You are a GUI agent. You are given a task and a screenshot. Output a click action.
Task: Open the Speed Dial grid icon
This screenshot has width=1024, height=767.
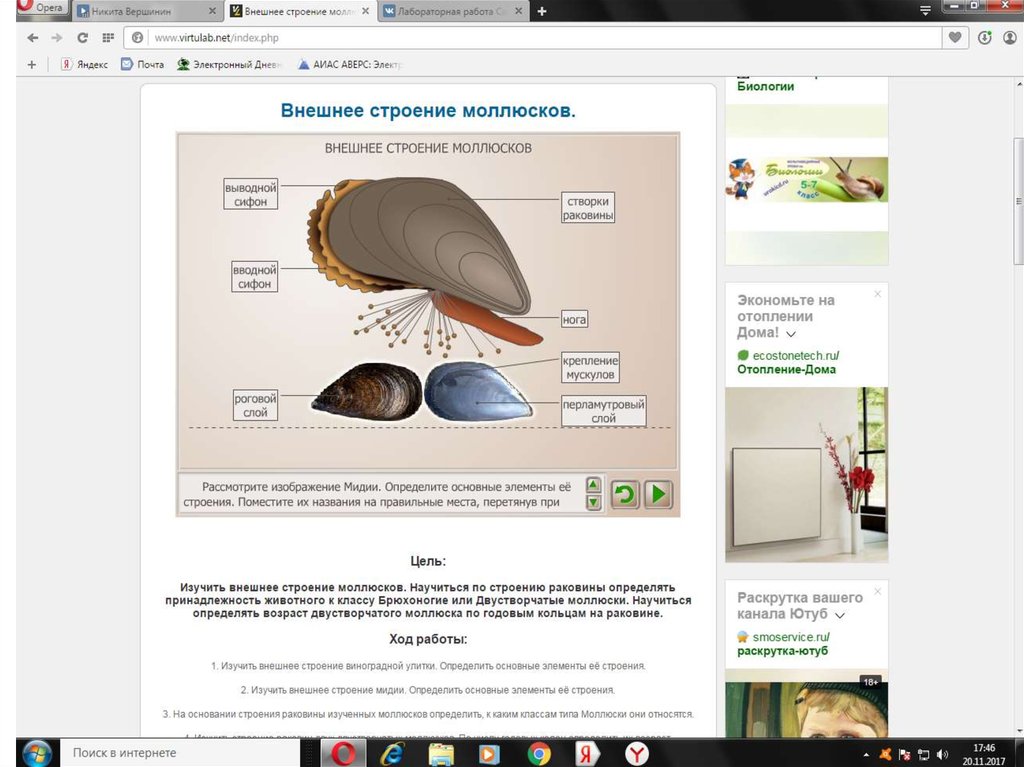click(x=108, y=38)
